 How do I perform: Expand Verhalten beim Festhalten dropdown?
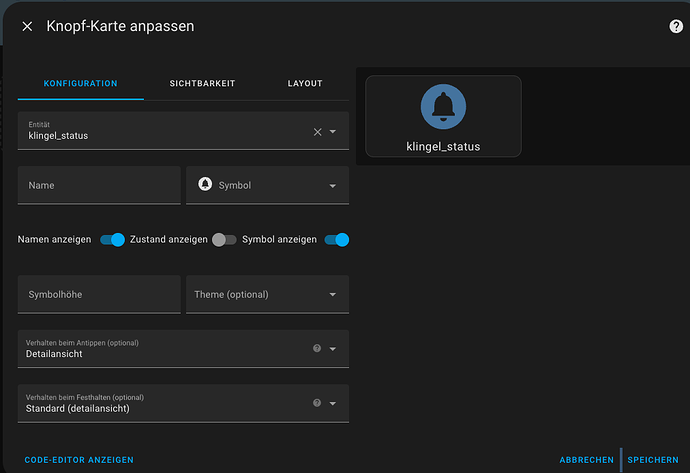(x=333, y=403)
